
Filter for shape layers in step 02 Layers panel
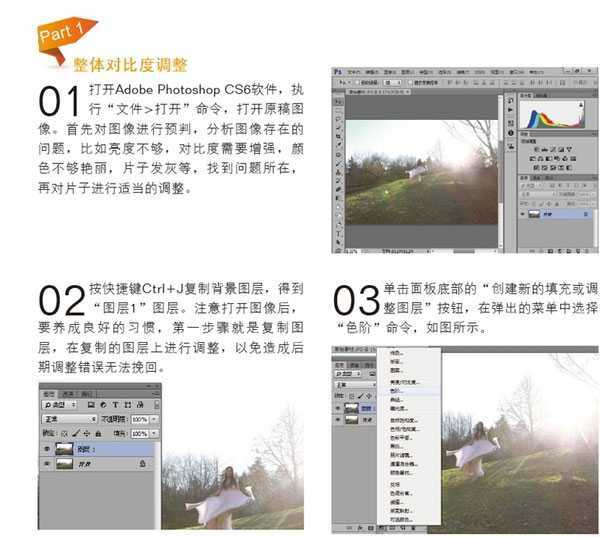point(128,405)
